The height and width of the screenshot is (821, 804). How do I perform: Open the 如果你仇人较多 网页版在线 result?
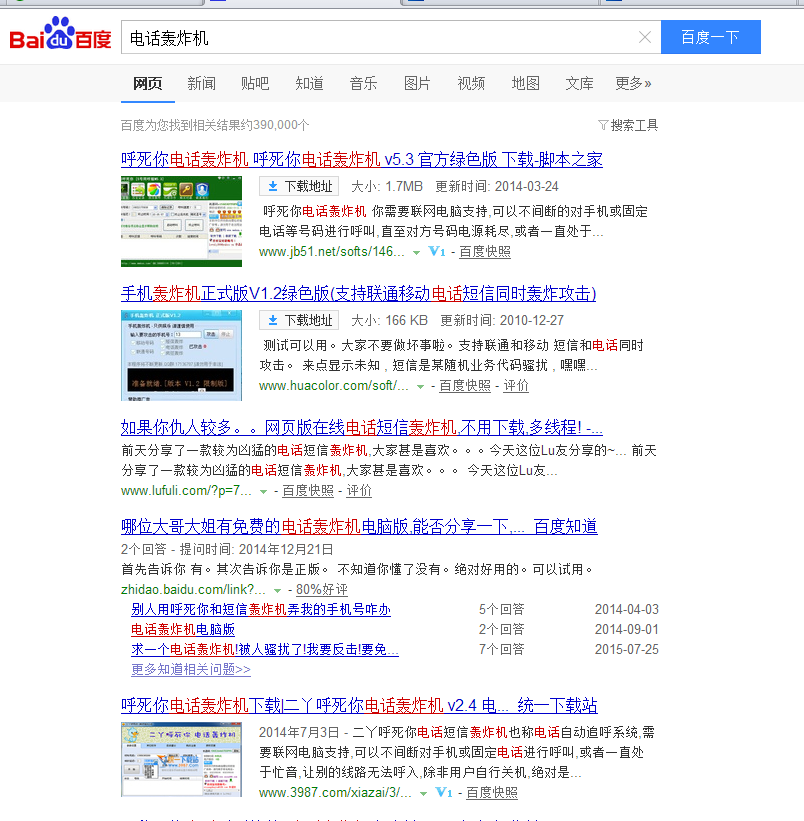tap(362, 427)
